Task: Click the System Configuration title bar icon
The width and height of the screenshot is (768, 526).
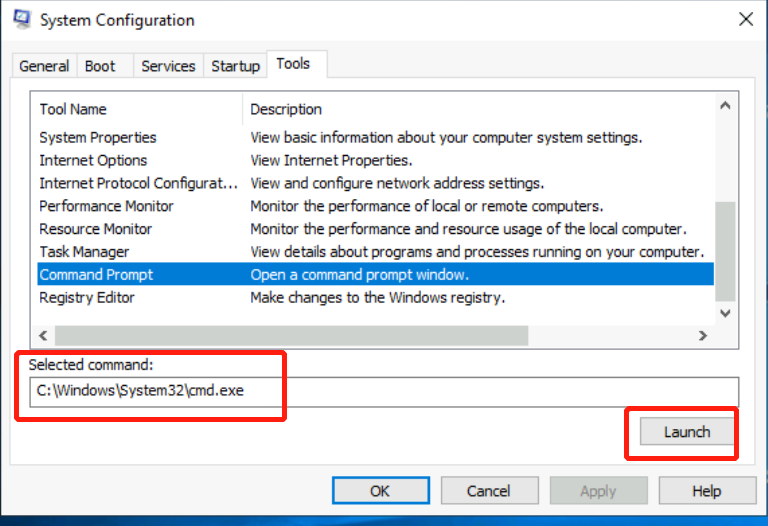Action: [21, 19]
